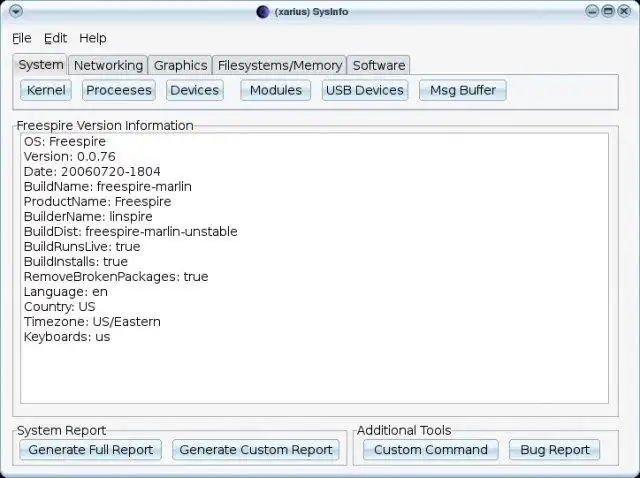Open the Filesystems/Memory tab
The height and width of the screenshot is (478, 640).
pos(280,65)
